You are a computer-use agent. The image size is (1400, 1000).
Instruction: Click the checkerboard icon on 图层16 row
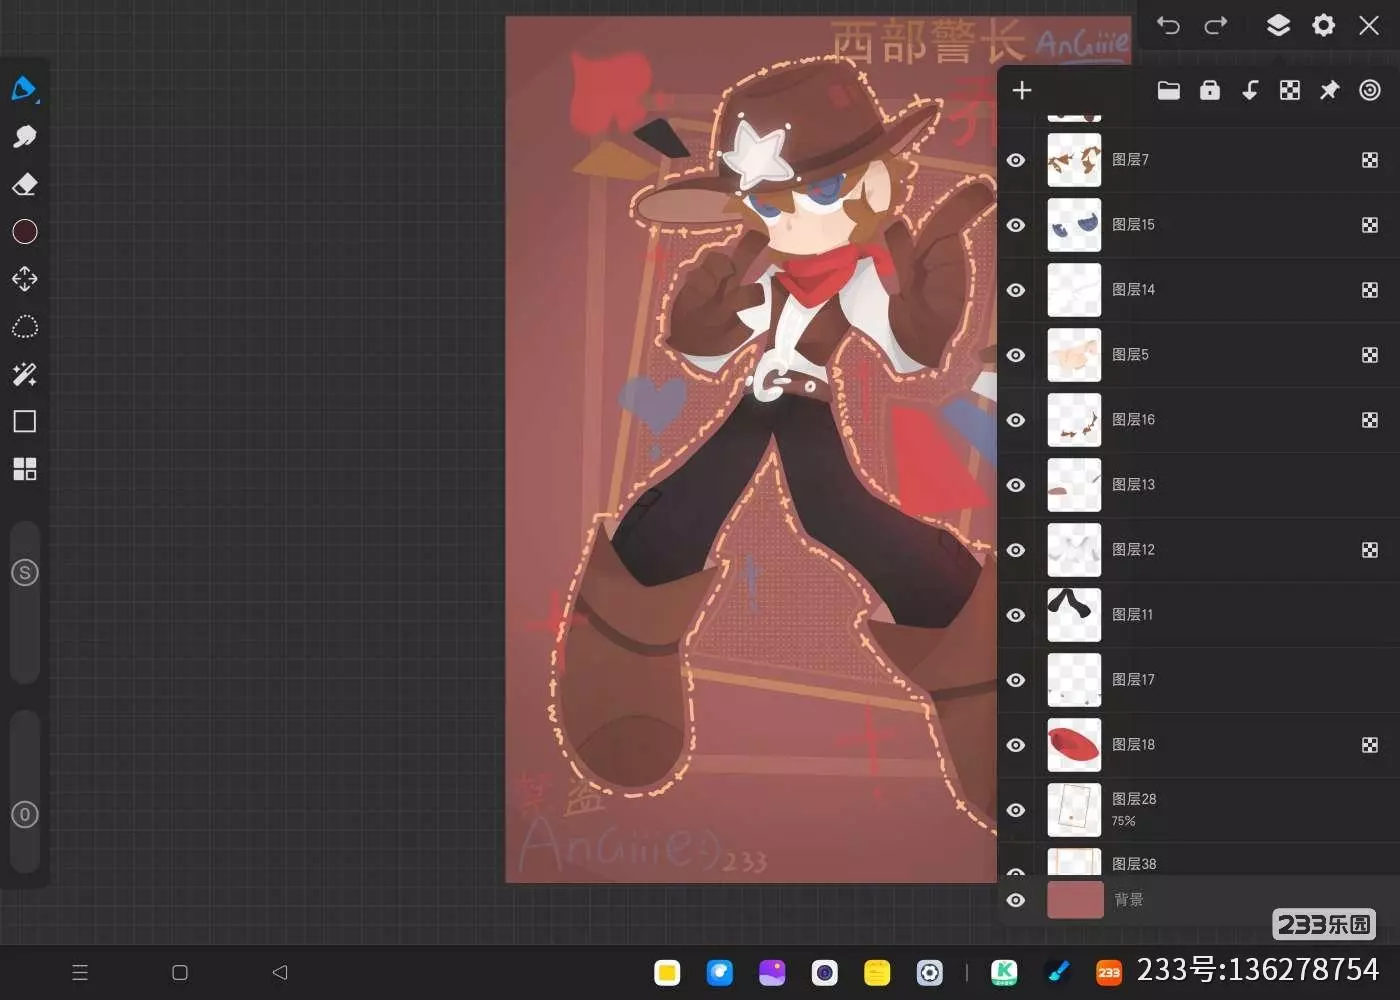pyautogui.click(x=1370, y=420)
